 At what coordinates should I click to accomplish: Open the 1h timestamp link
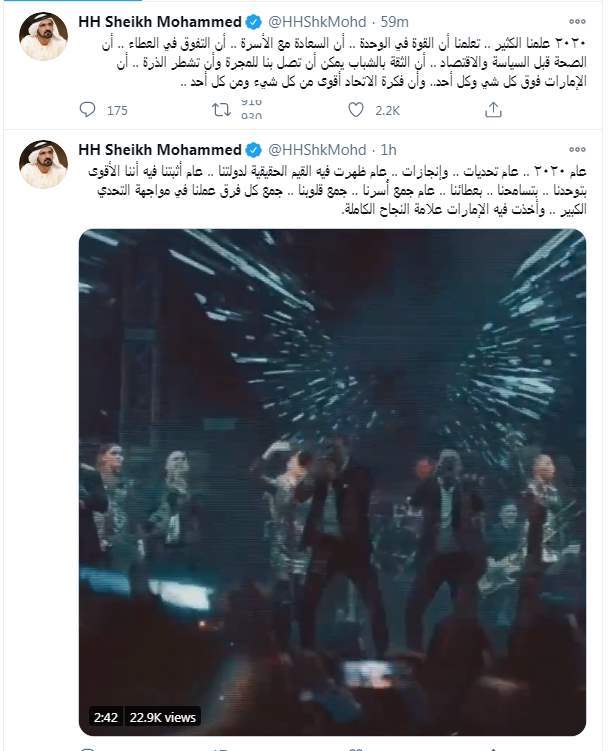coord(388,149)
